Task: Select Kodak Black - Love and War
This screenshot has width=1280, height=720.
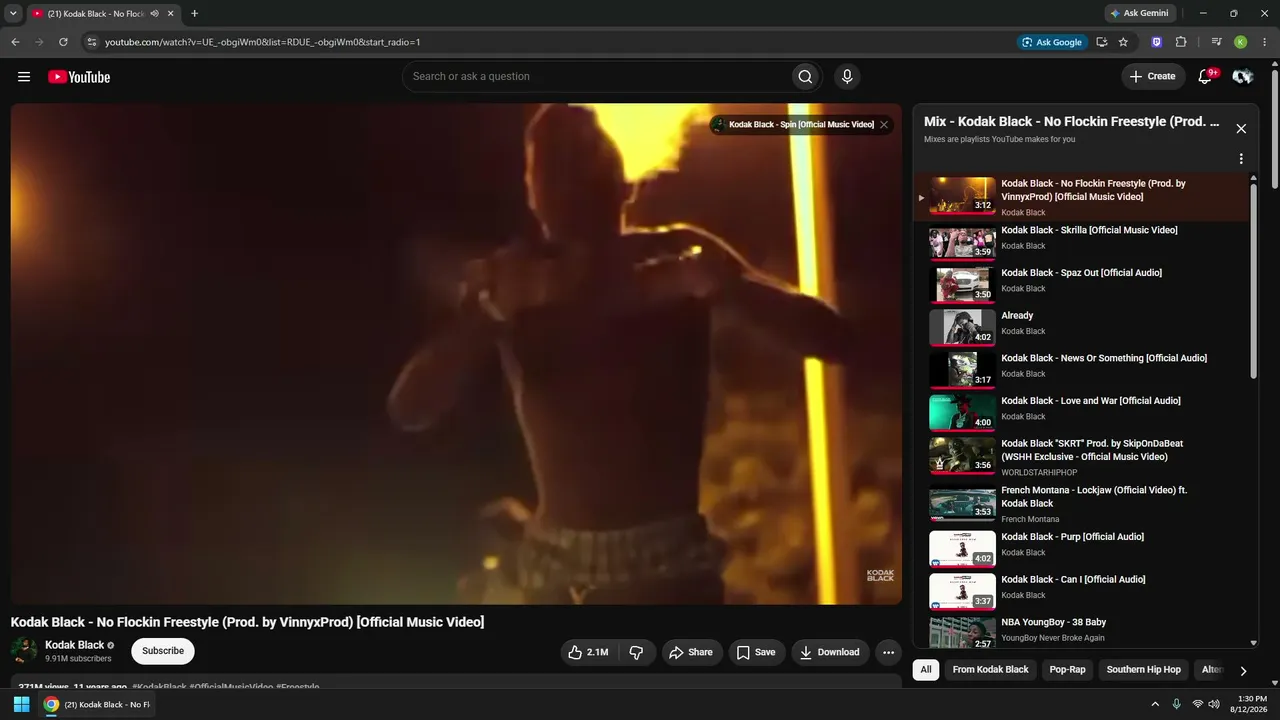Action: [1081, 412]
